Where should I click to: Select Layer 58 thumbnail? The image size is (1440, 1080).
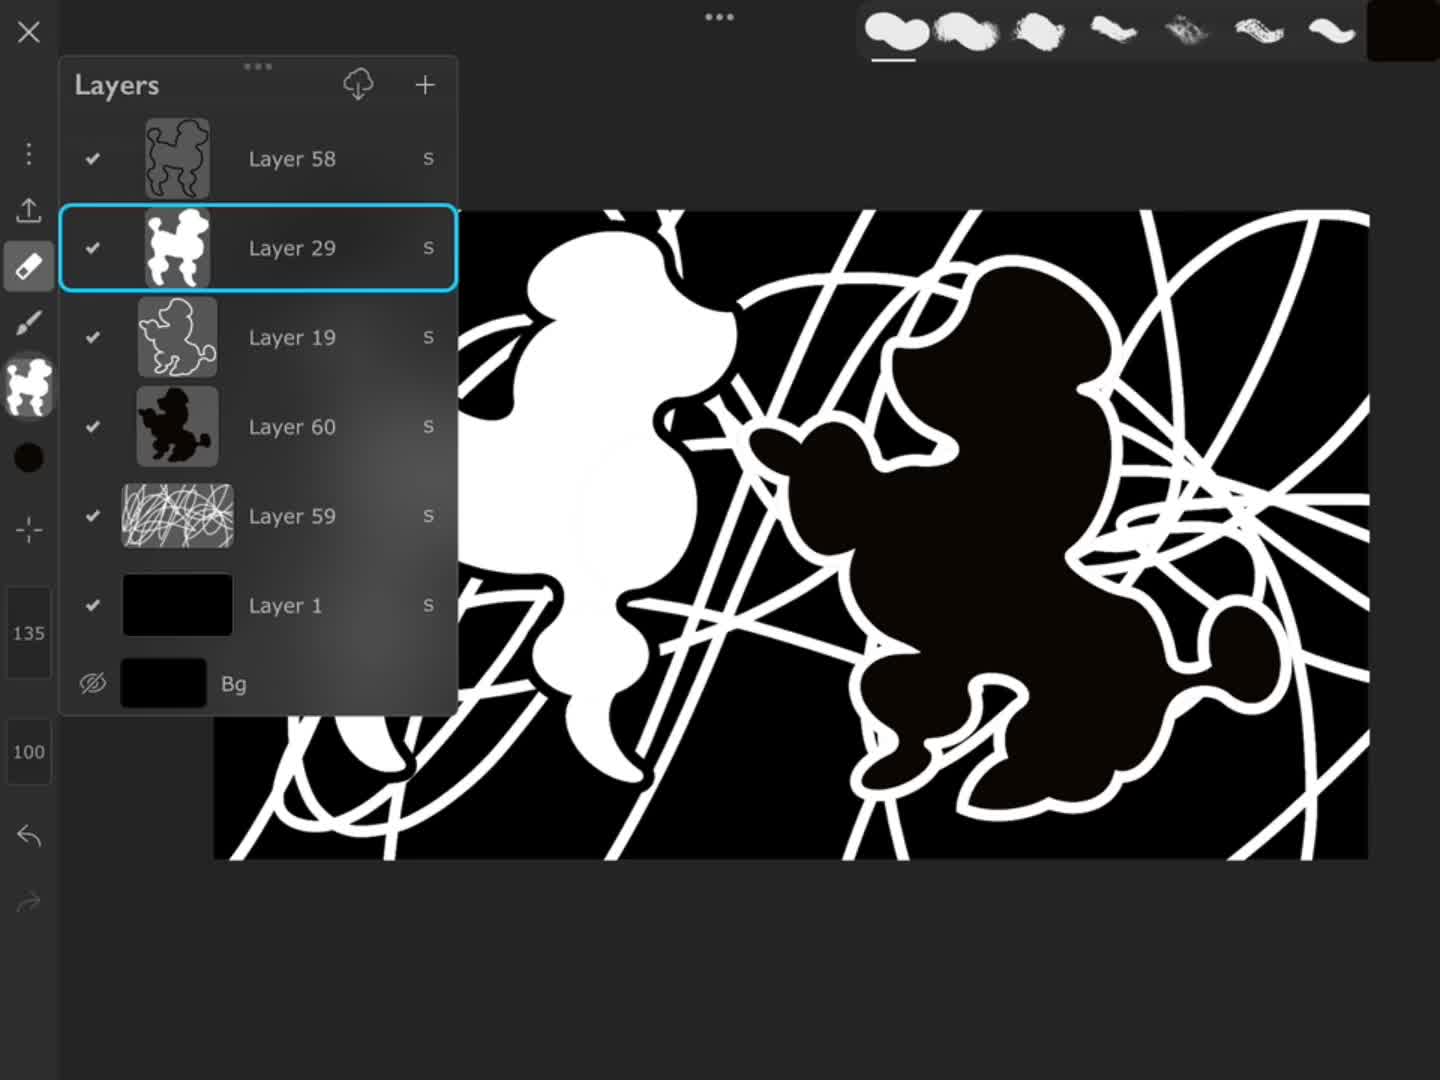click(x=178, y=158)
